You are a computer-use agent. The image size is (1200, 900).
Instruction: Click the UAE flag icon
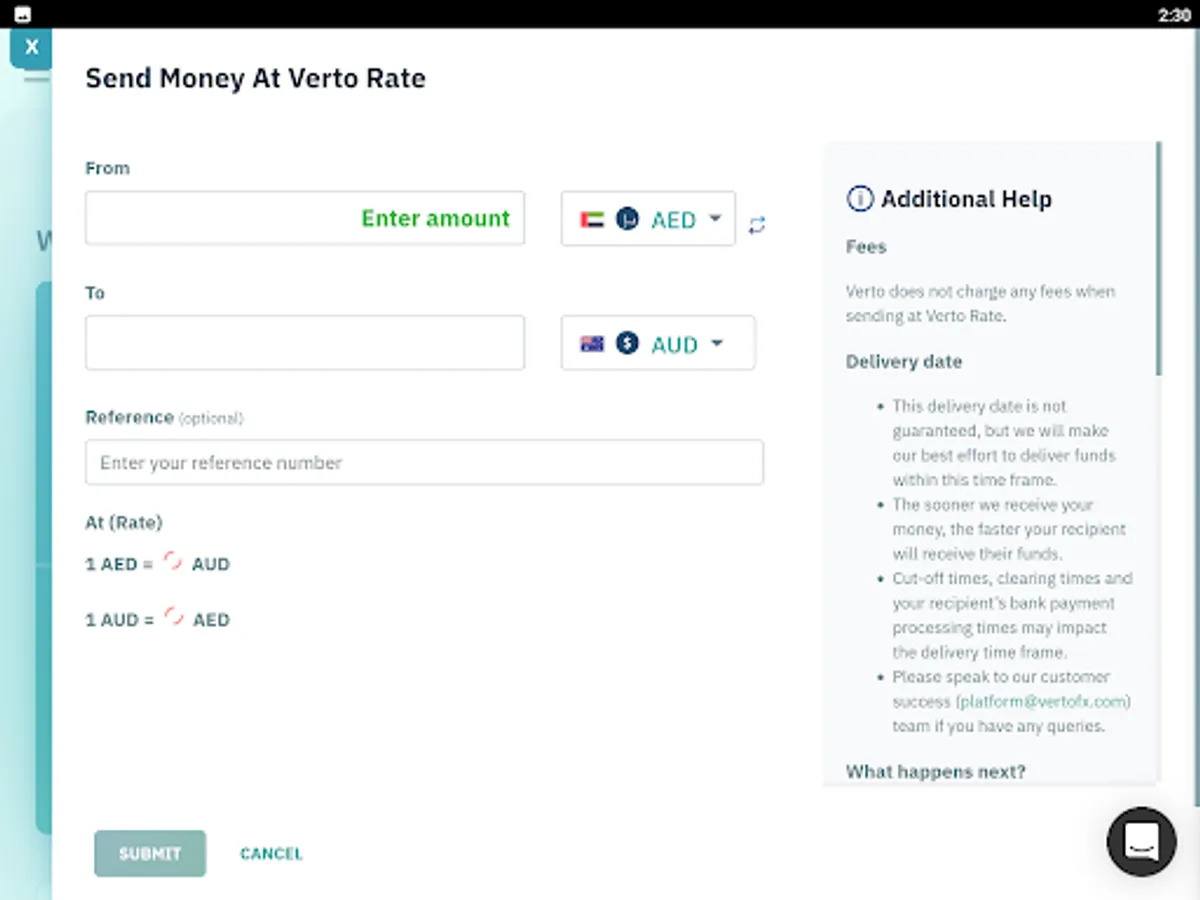coord(592,219)
